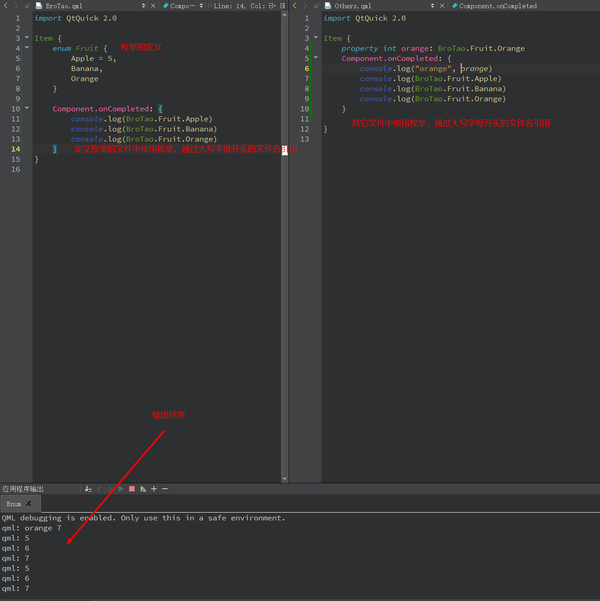Toggle the write-lock icon beside BroTao.qml
The image size is (600, 601).
27,6
